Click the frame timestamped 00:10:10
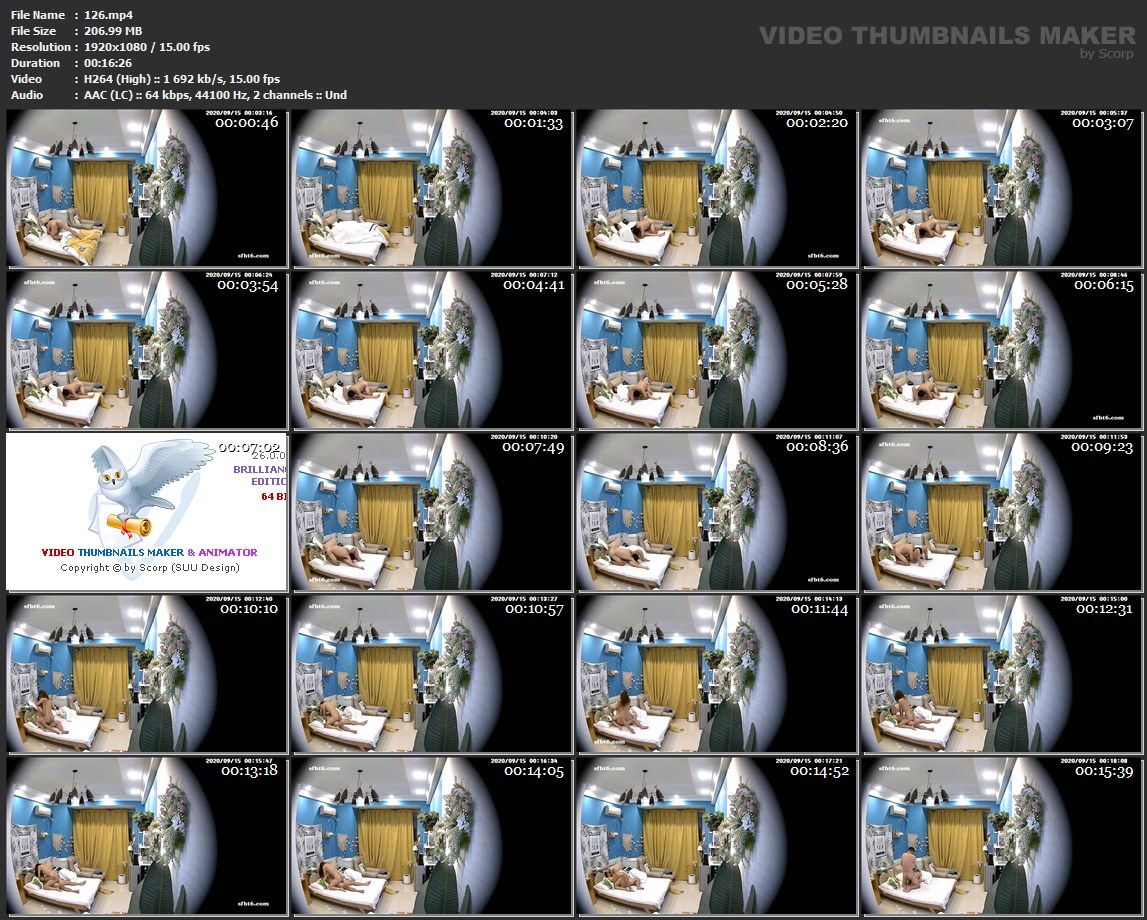This screenshot has width=1147, height=920. click(x=147, y=674)
